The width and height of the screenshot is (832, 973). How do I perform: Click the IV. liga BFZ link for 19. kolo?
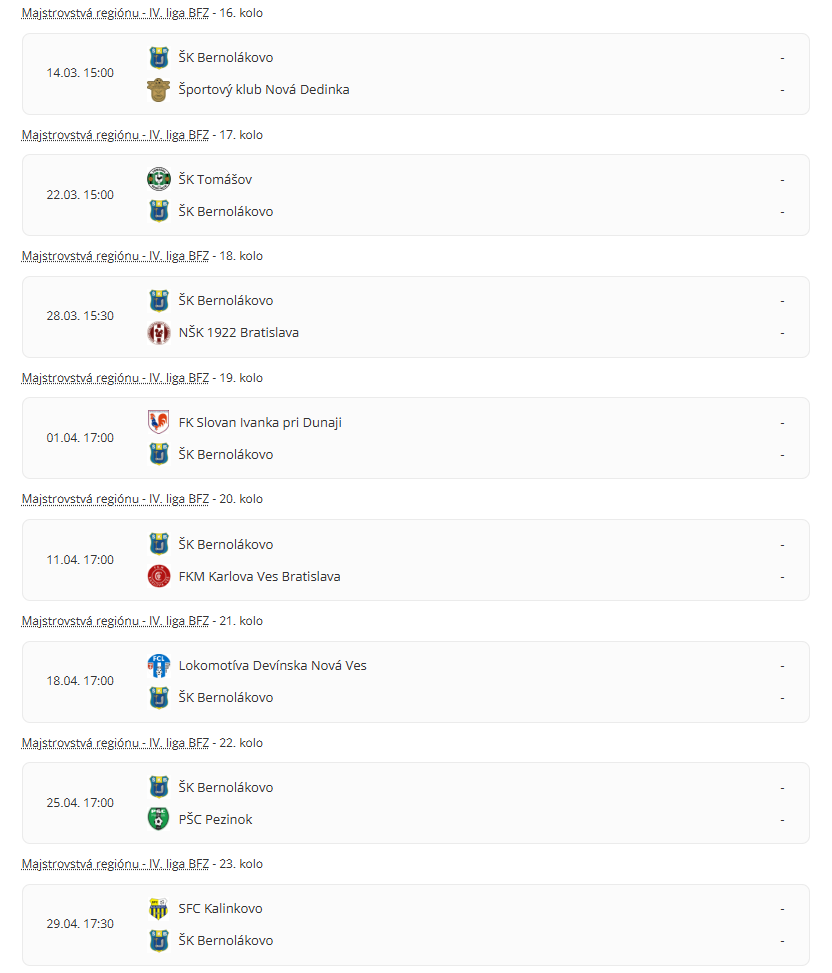click(115, 378)
